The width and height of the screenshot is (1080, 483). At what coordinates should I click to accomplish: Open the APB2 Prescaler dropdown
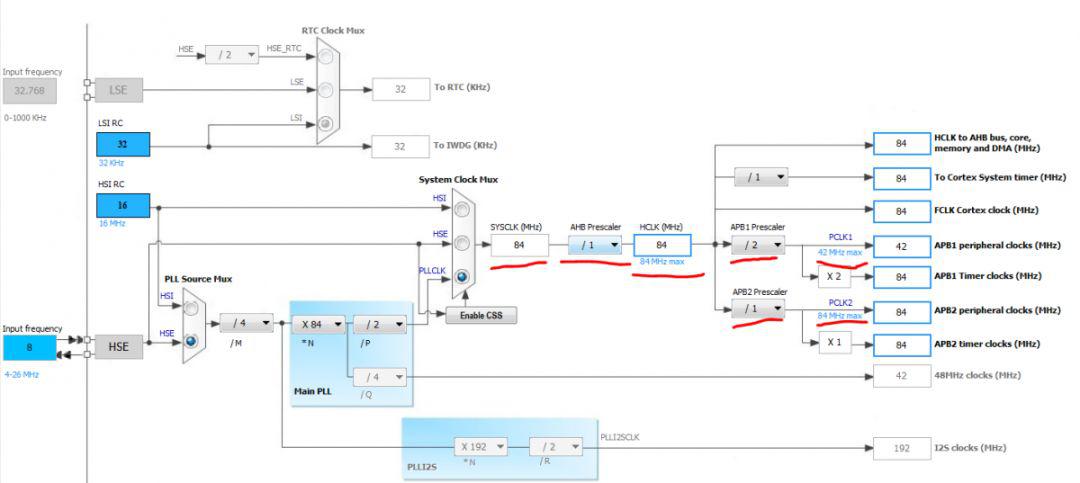(758, 309)
